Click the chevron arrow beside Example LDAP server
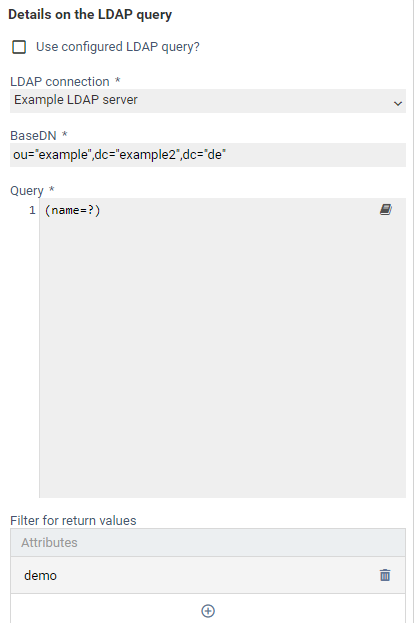 point(398,103)
